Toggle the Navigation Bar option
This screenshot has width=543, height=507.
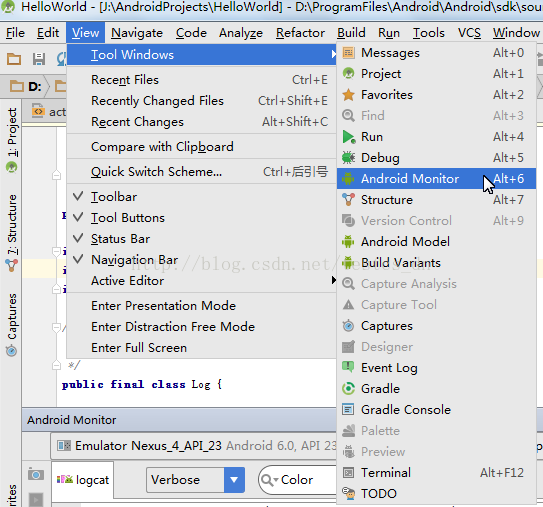click(x=202, y=260)
